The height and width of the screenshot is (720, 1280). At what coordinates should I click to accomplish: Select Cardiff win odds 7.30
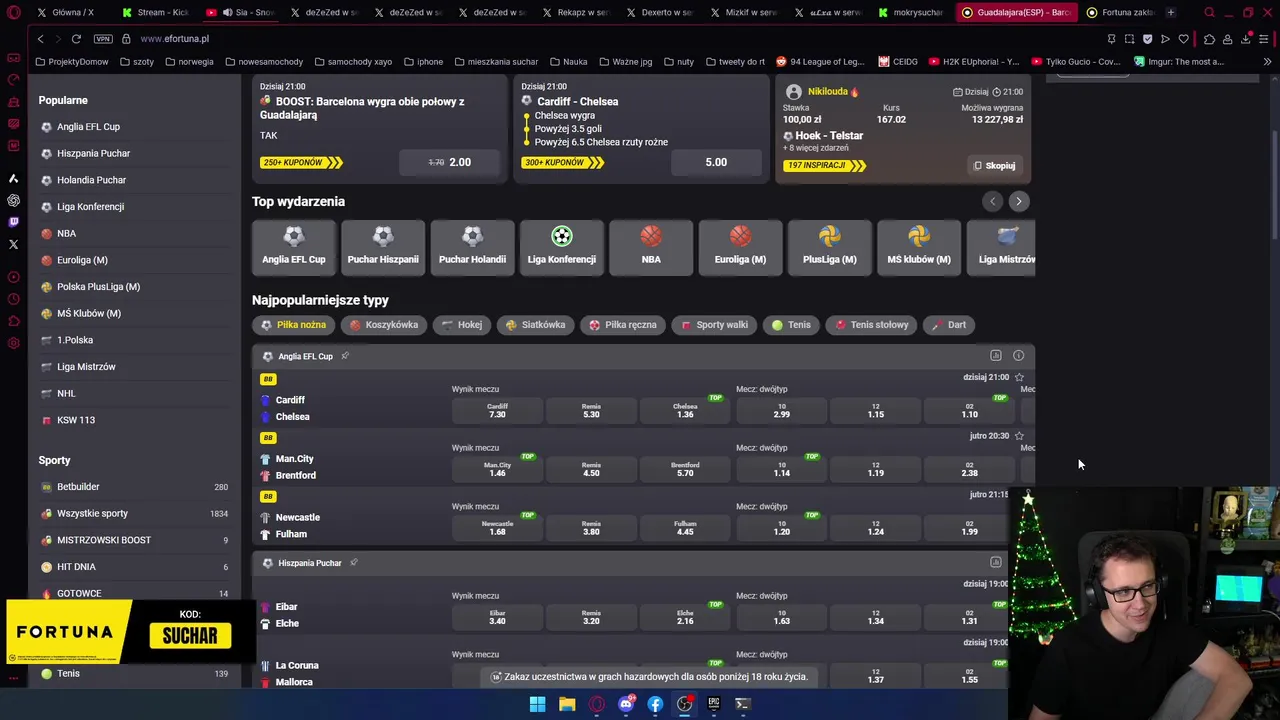point(497,410)
